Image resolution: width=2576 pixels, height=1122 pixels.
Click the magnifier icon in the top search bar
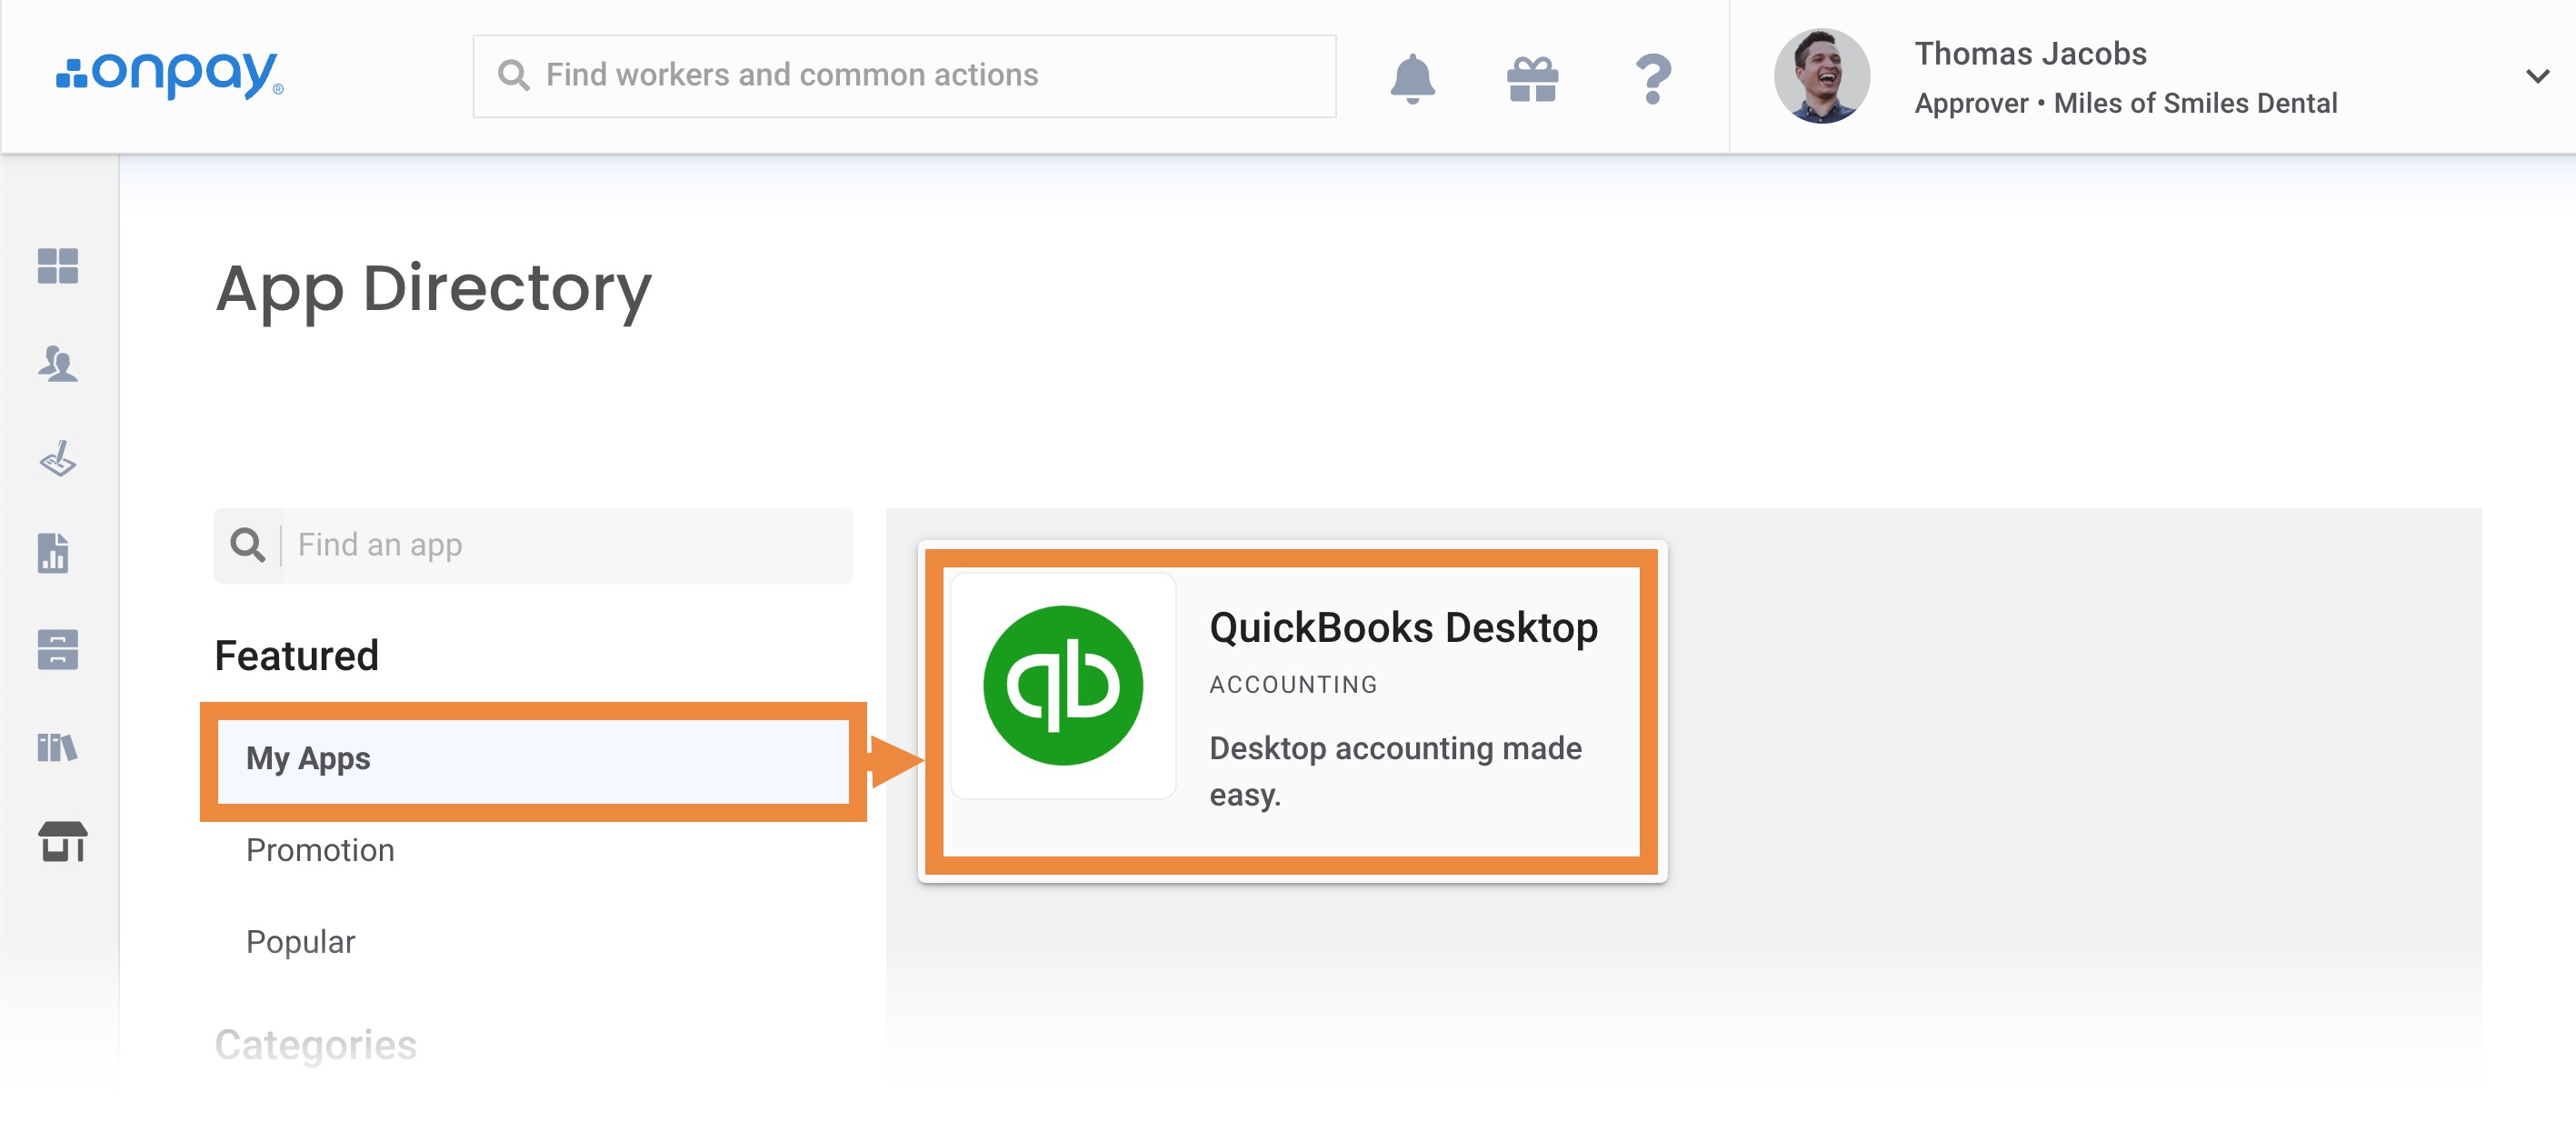click(x=513, y=75)
